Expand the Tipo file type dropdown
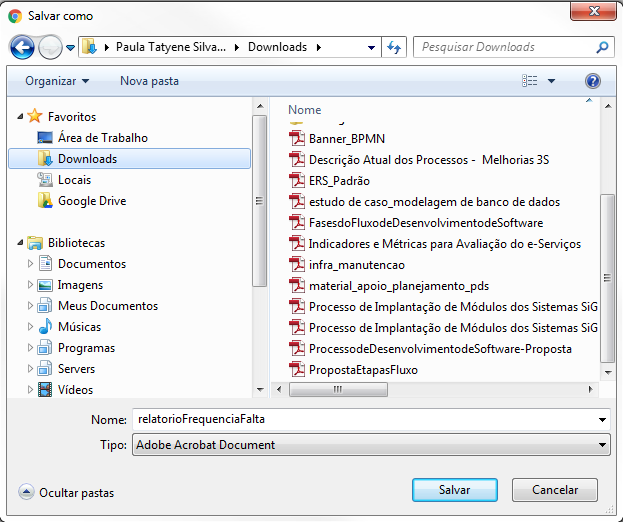Image resolution: width=623 pixels, height=522 pixels. pyautogui.click(x=602, y=445)
